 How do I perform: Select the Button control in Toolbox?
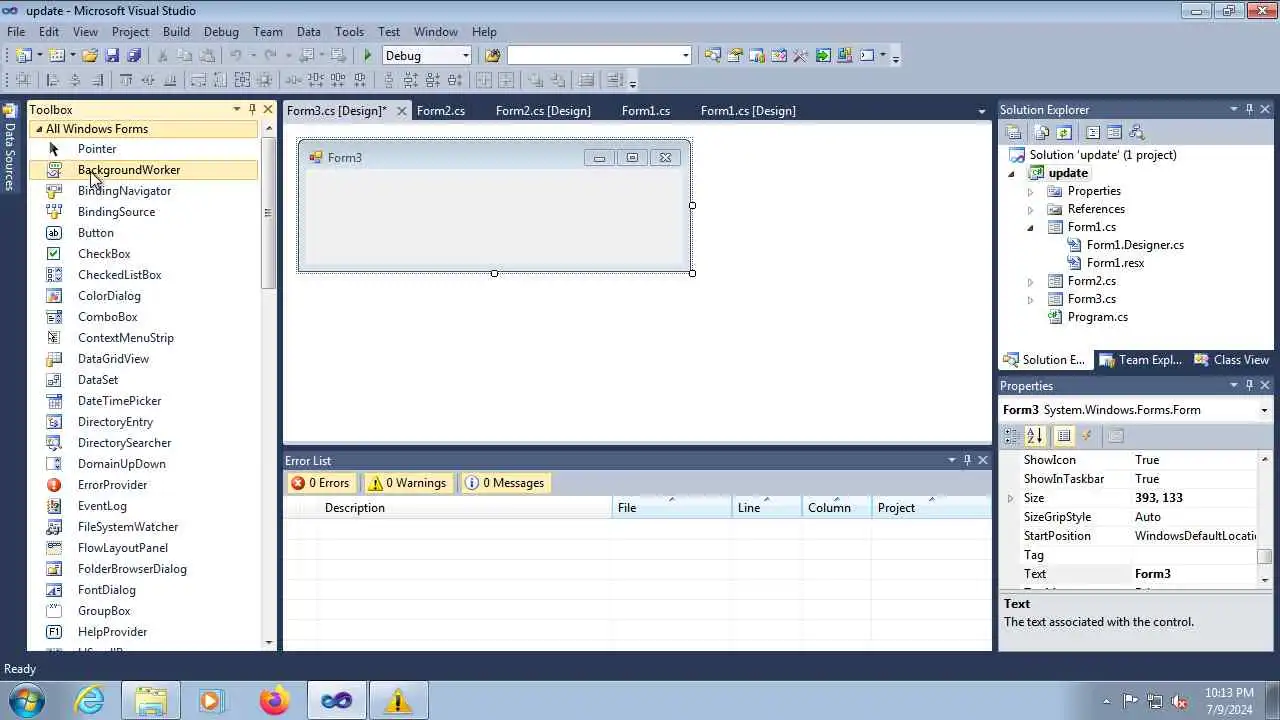point(143,233)
